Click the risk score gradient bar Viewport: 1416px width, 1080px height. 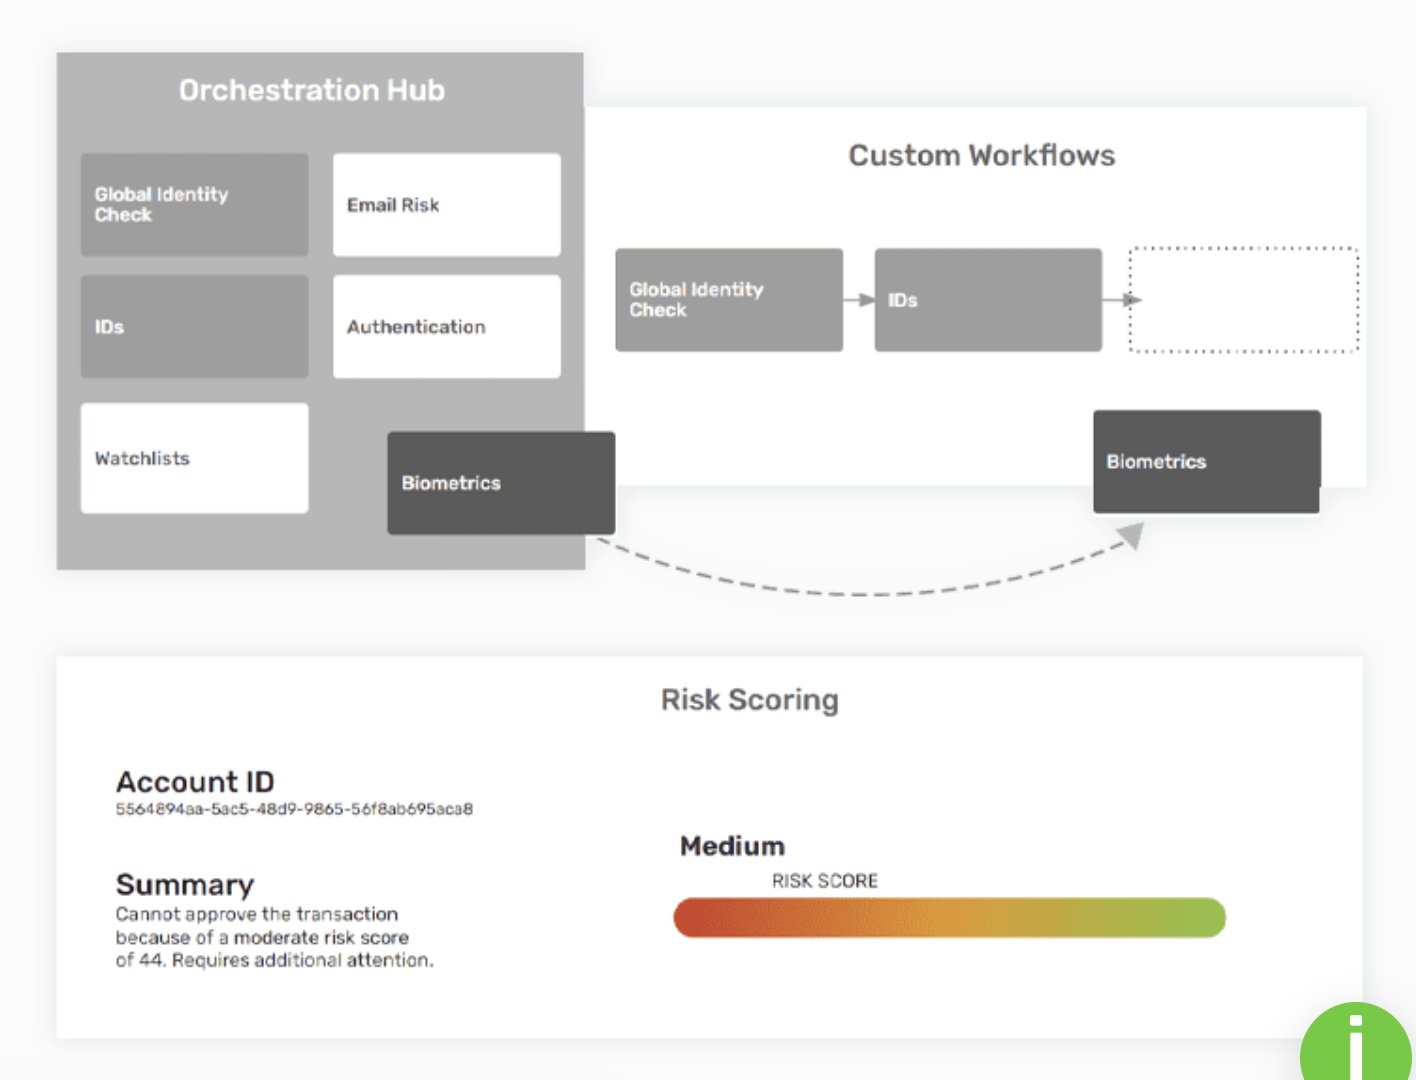click(949, 917)
